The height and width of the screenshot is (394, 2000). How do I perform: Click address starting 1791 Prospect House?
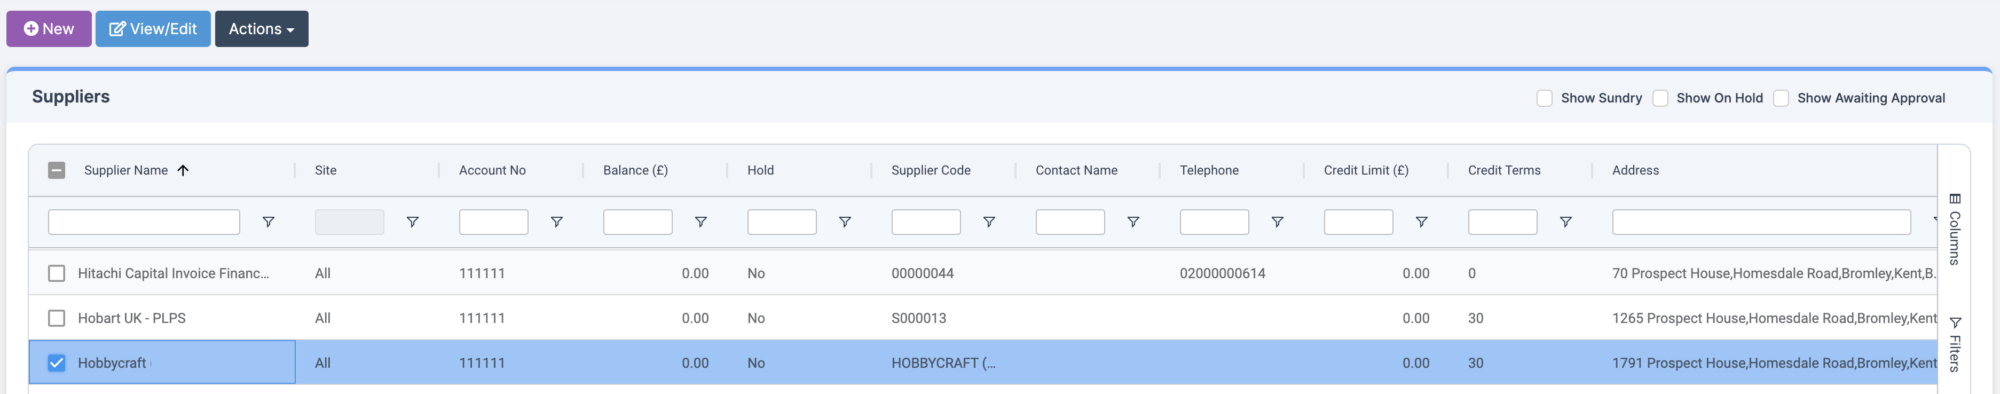1774,363
